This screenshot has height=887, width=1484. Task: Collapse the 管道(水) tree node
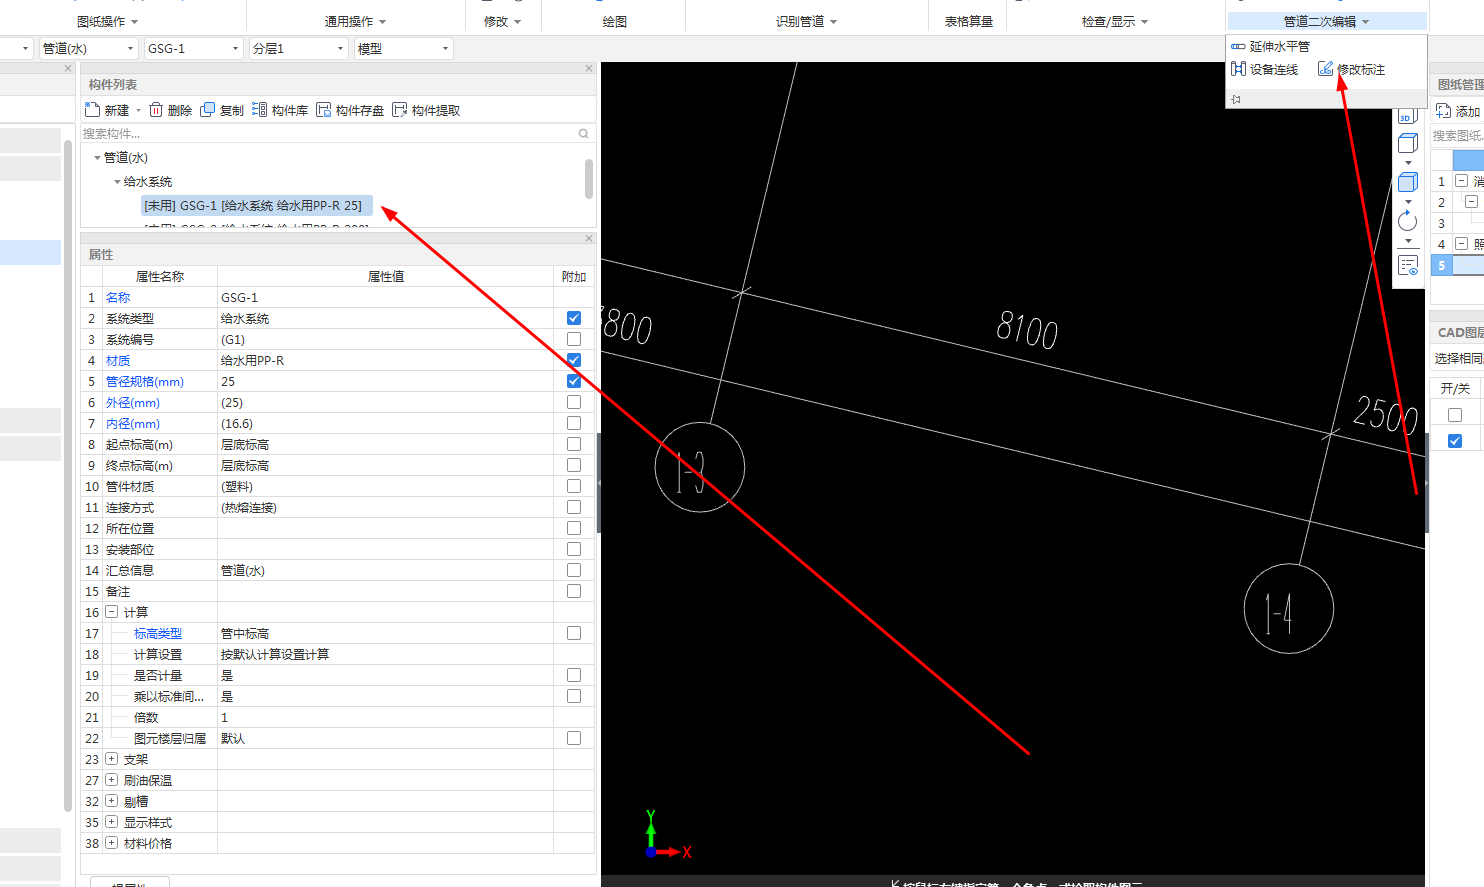97,158
